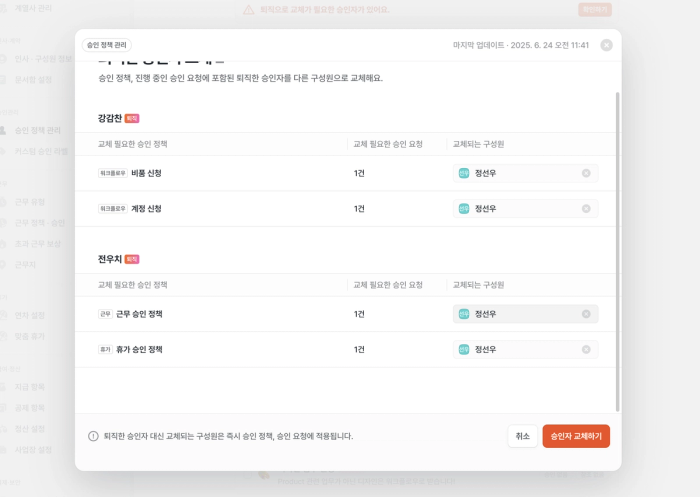Click the 확인하기 button in the warning banner
700x497 pixels.
595,10
